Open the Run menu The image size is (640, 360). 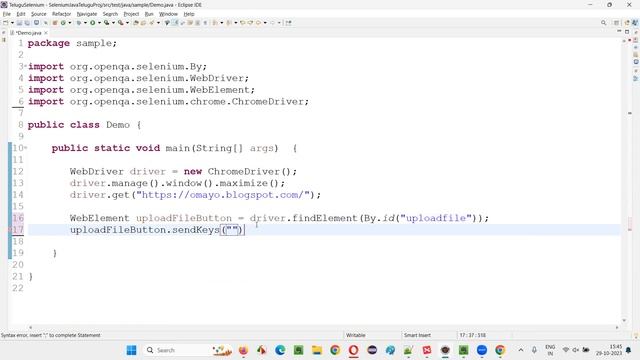click(149, 14)
